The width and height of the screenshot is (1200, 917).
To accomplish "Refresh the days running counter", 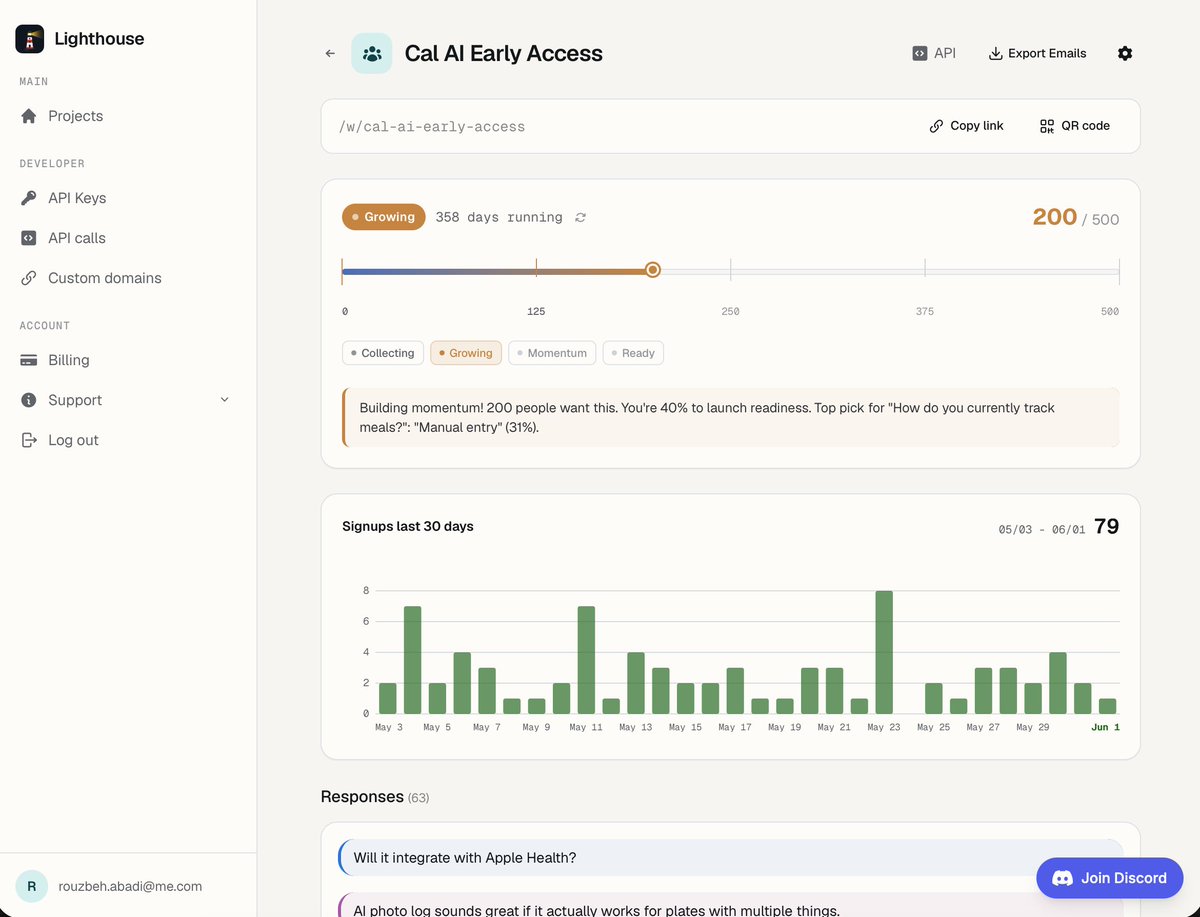I will tap(580, 217).
